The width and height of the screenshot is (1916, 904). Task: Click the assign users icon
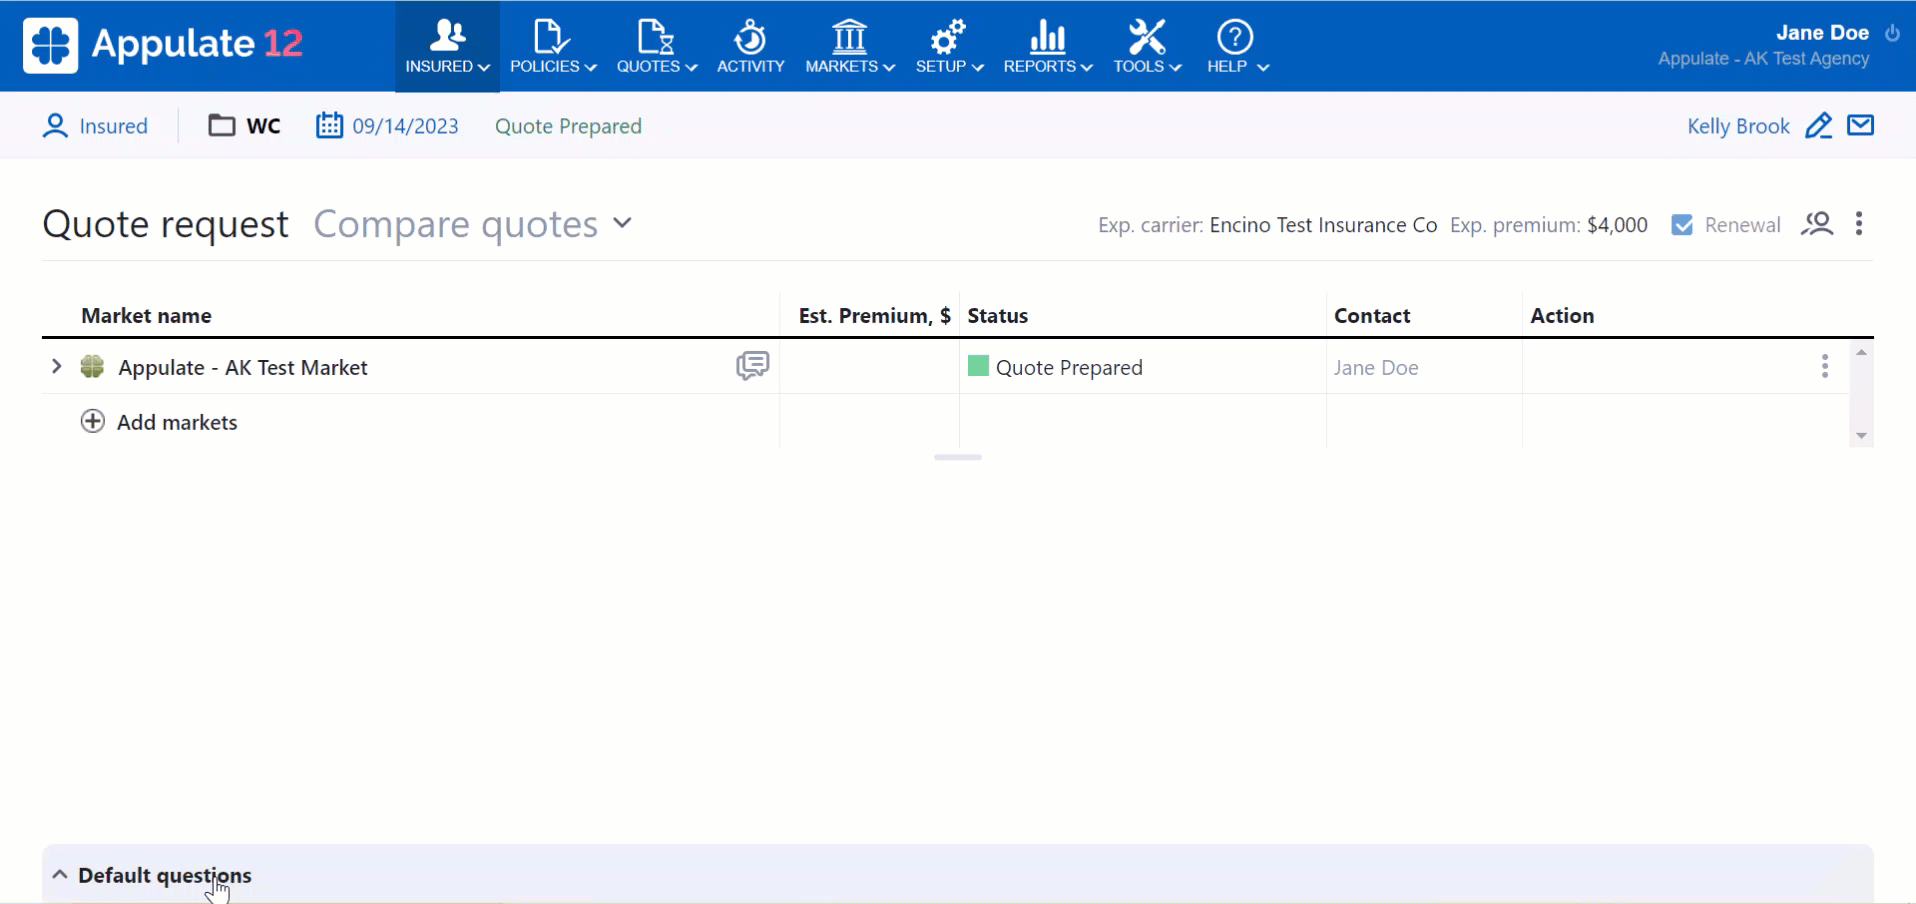click(1817, 224)
